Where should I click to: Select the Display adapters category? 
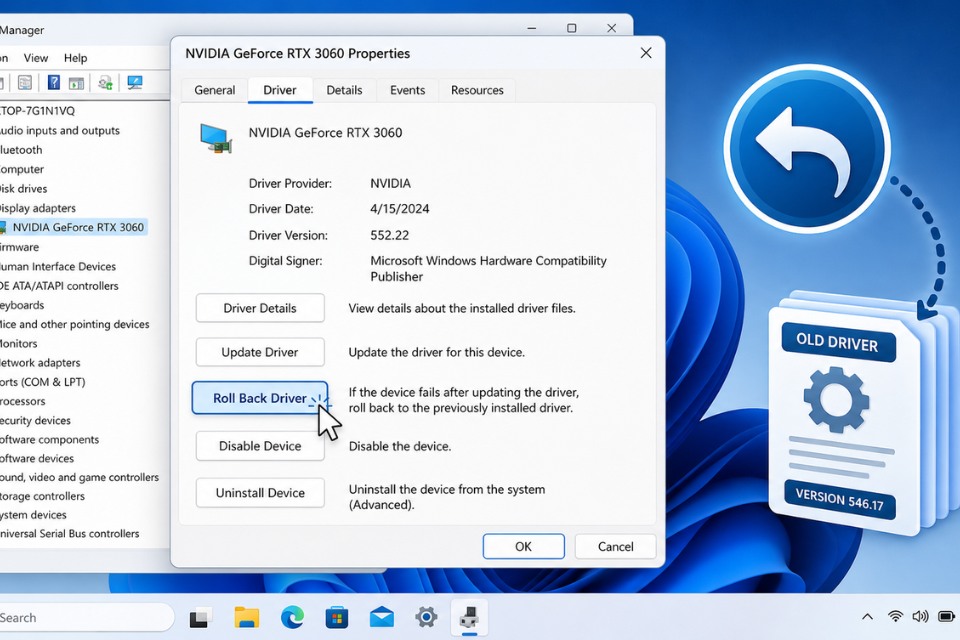tap(38, 208)
